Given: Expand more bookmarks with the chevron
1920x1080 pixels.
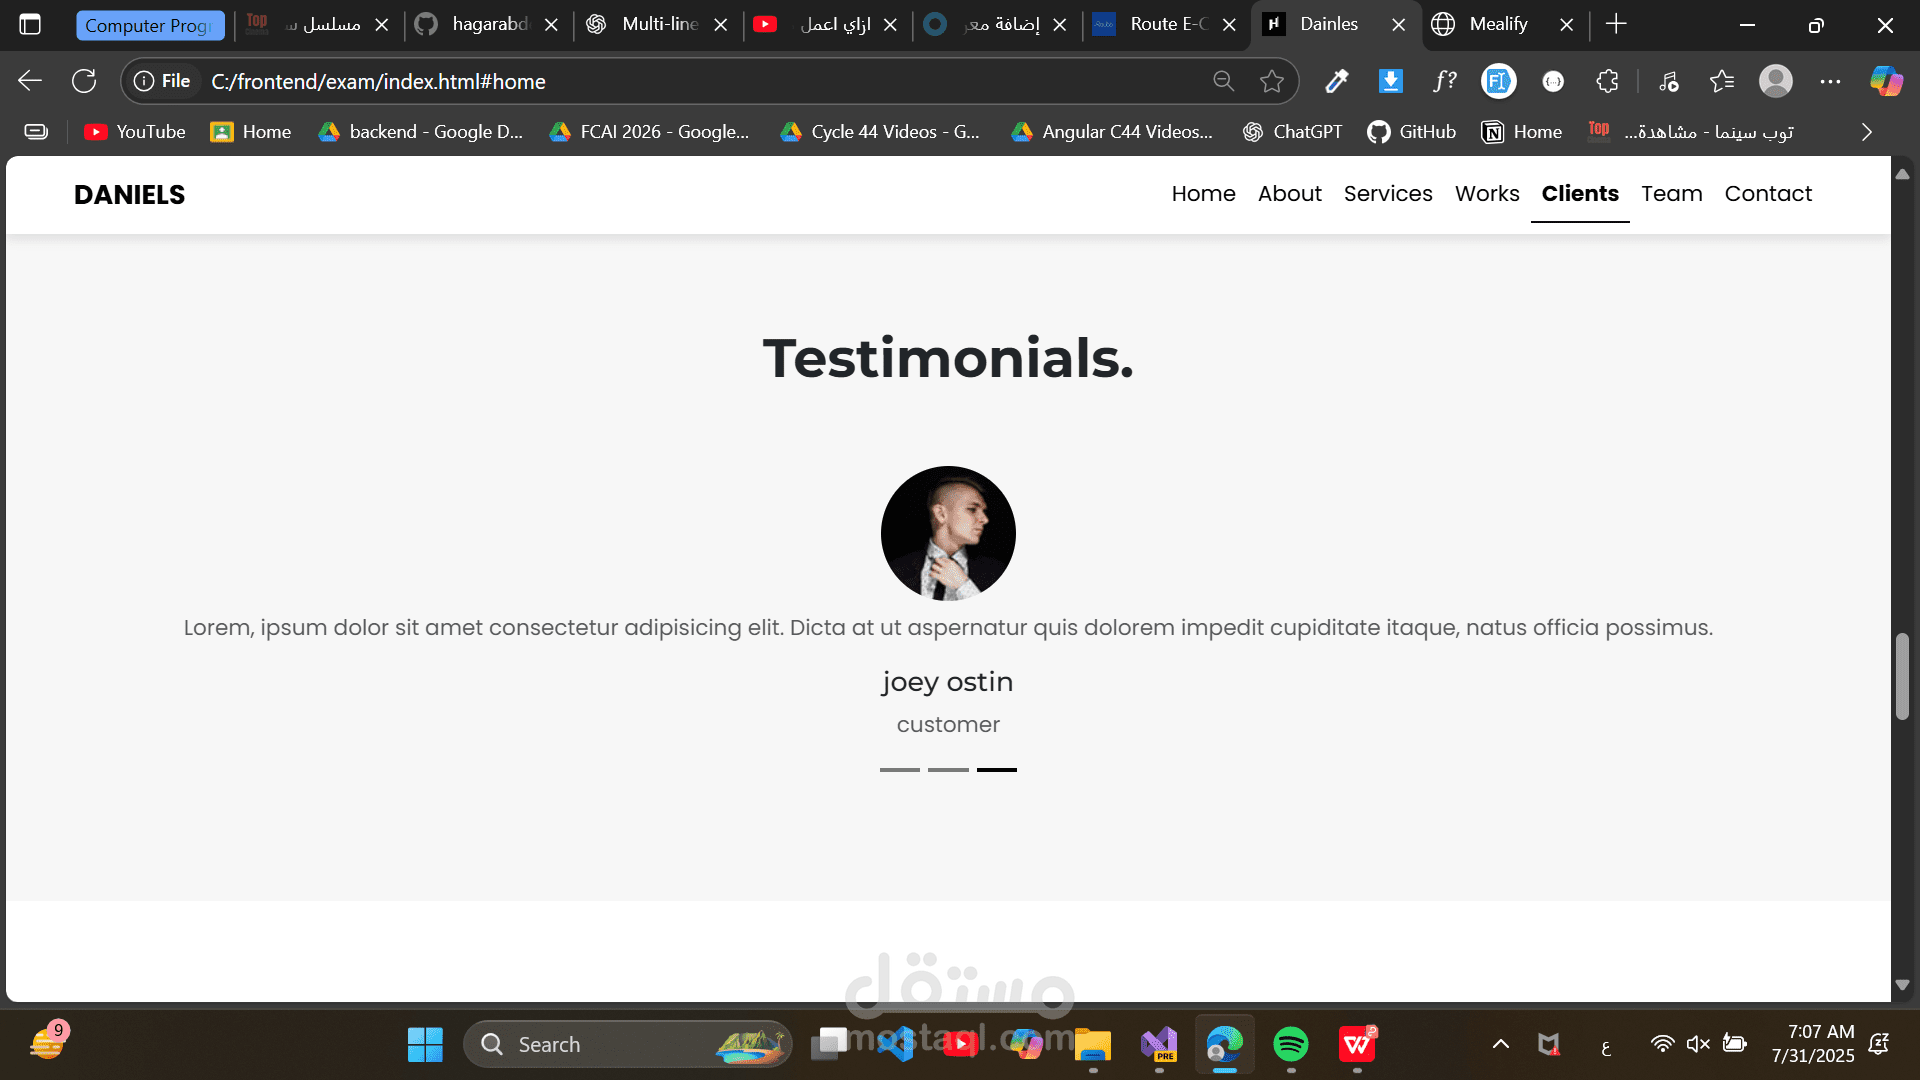Looking at the screenshot, I should 1866,132.
